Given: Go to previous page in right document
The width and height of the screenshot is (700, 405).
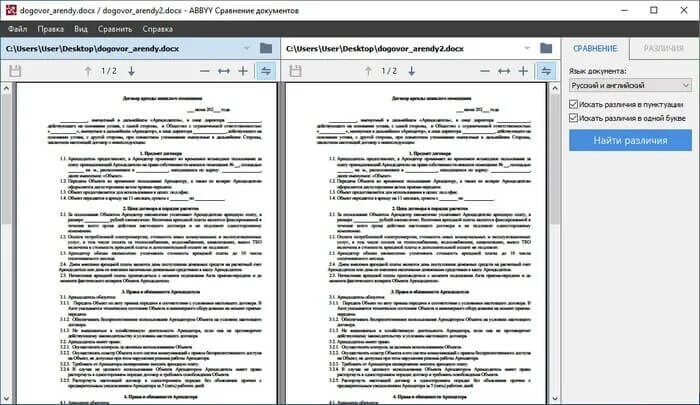Looking at the screenshot, I should click(368, 71).
